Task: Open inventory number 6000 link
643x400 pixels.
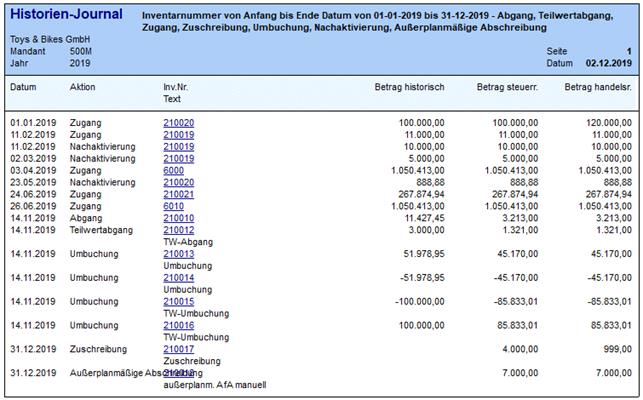Action: (x=173, y=170)
